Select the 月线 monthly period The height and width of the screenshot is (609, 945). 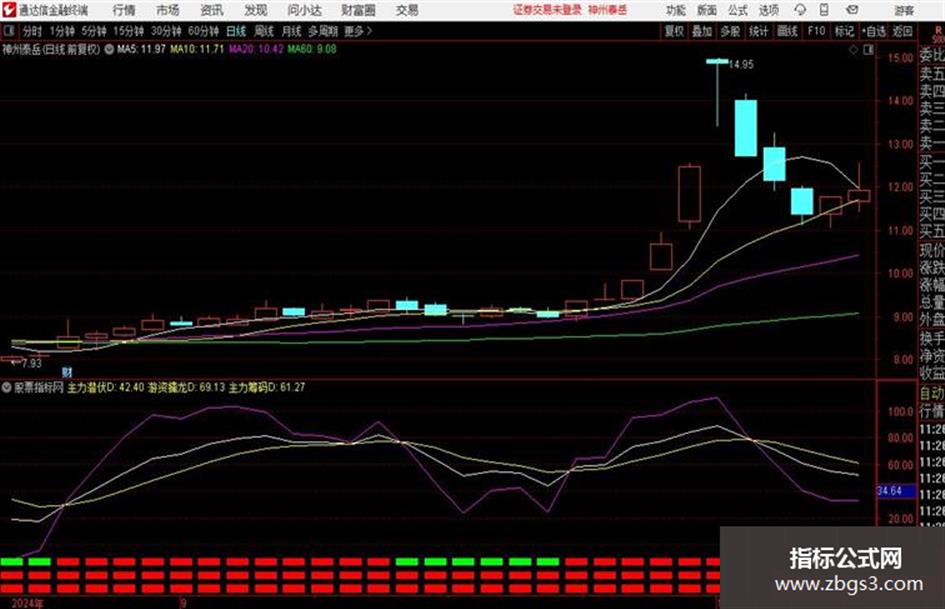[x=292, y=31]
